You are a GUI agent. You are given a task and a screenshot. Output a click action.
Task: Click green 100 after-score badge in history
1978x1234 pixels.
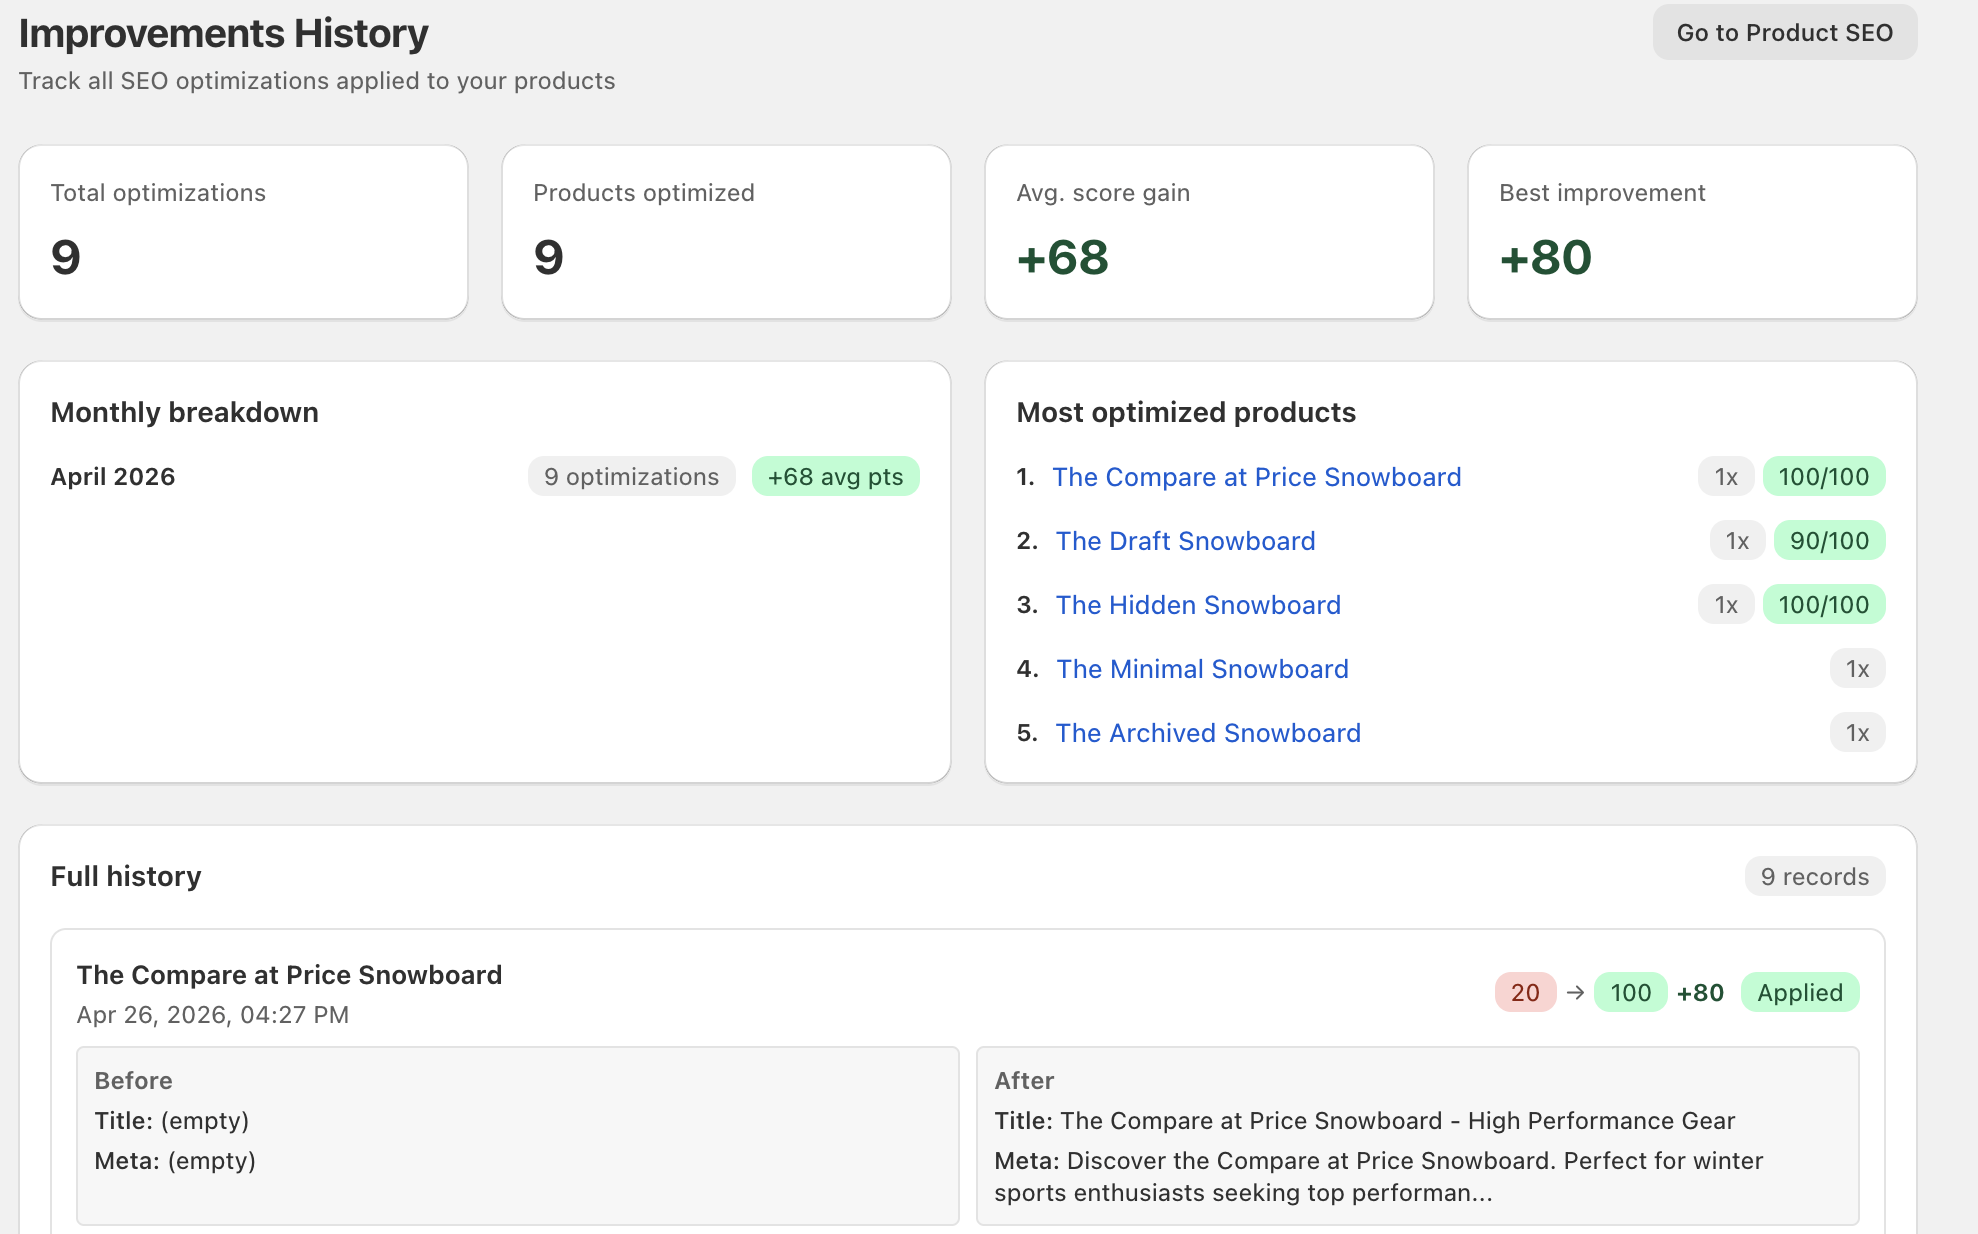pos(1630,993)
